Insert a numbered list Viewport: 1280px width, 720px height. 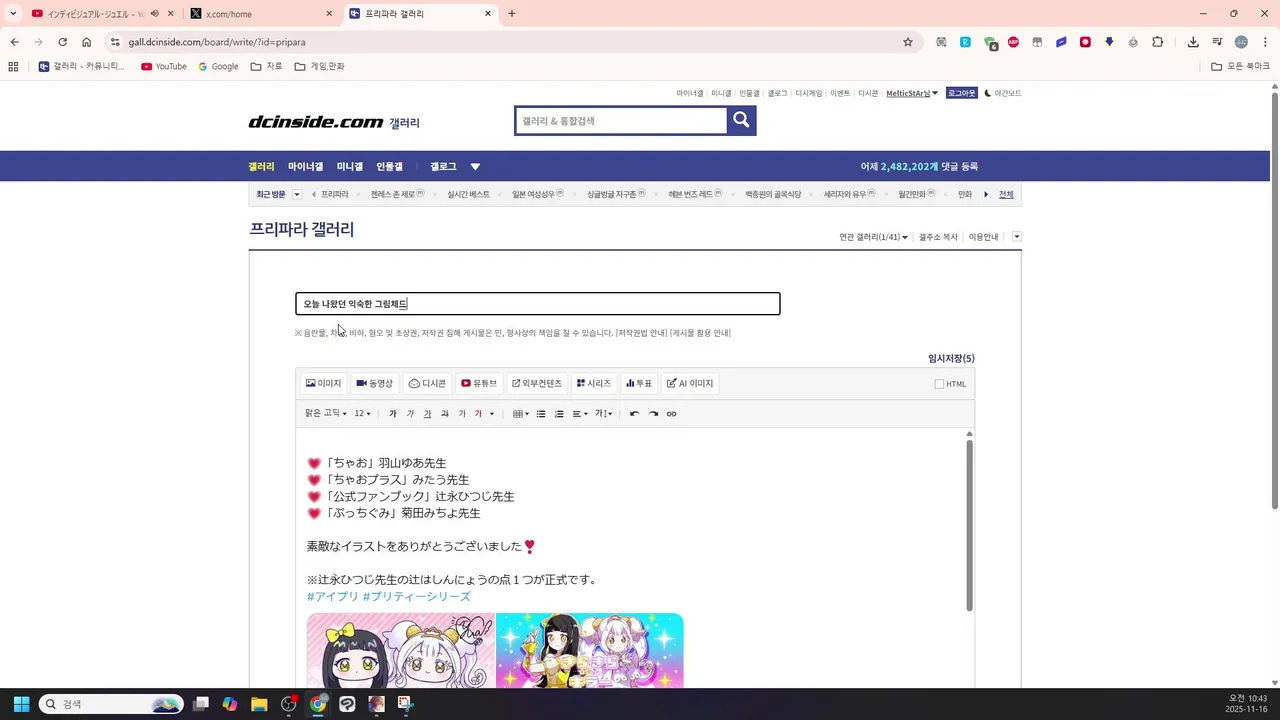pos(559,414)
